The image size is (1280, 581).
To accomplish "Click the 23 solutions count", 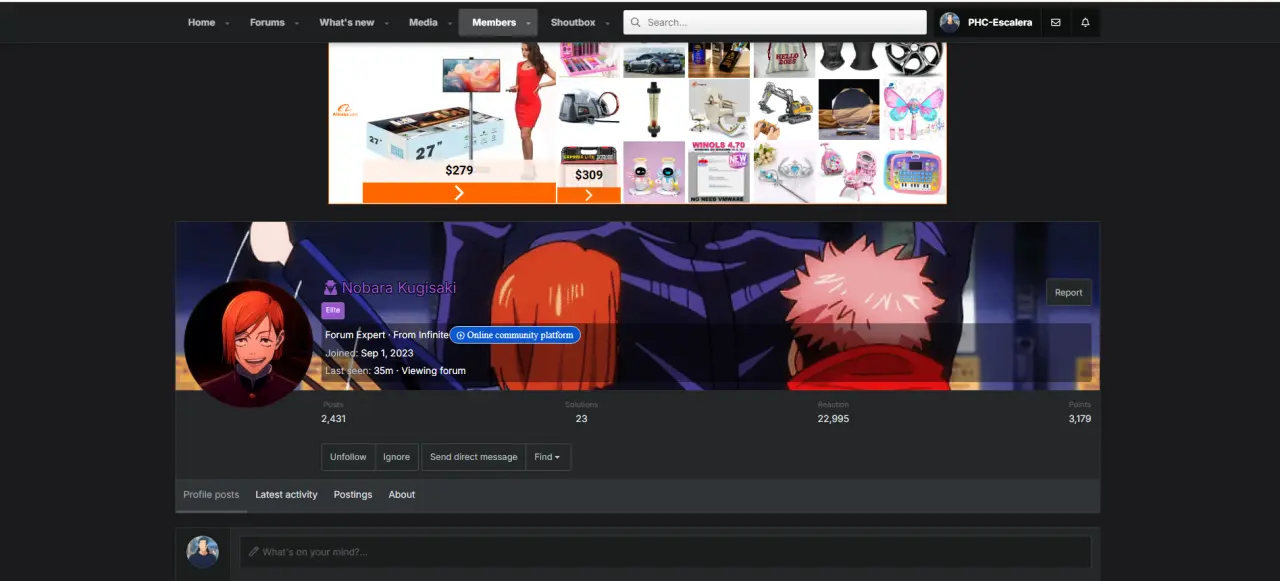I will pos(581,419).
